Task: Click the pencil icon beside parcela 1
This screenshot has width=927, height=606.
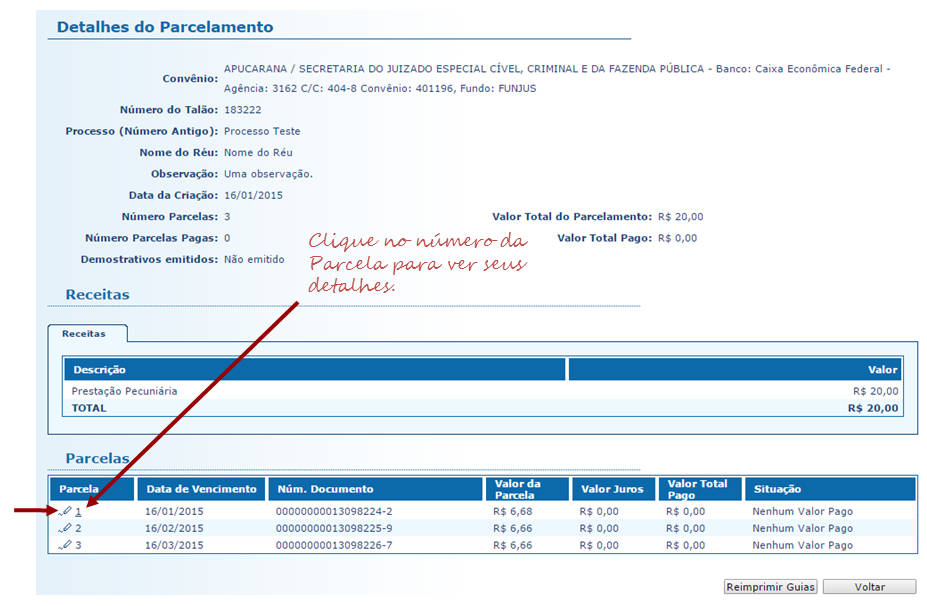Action: [x=65, y=511]
